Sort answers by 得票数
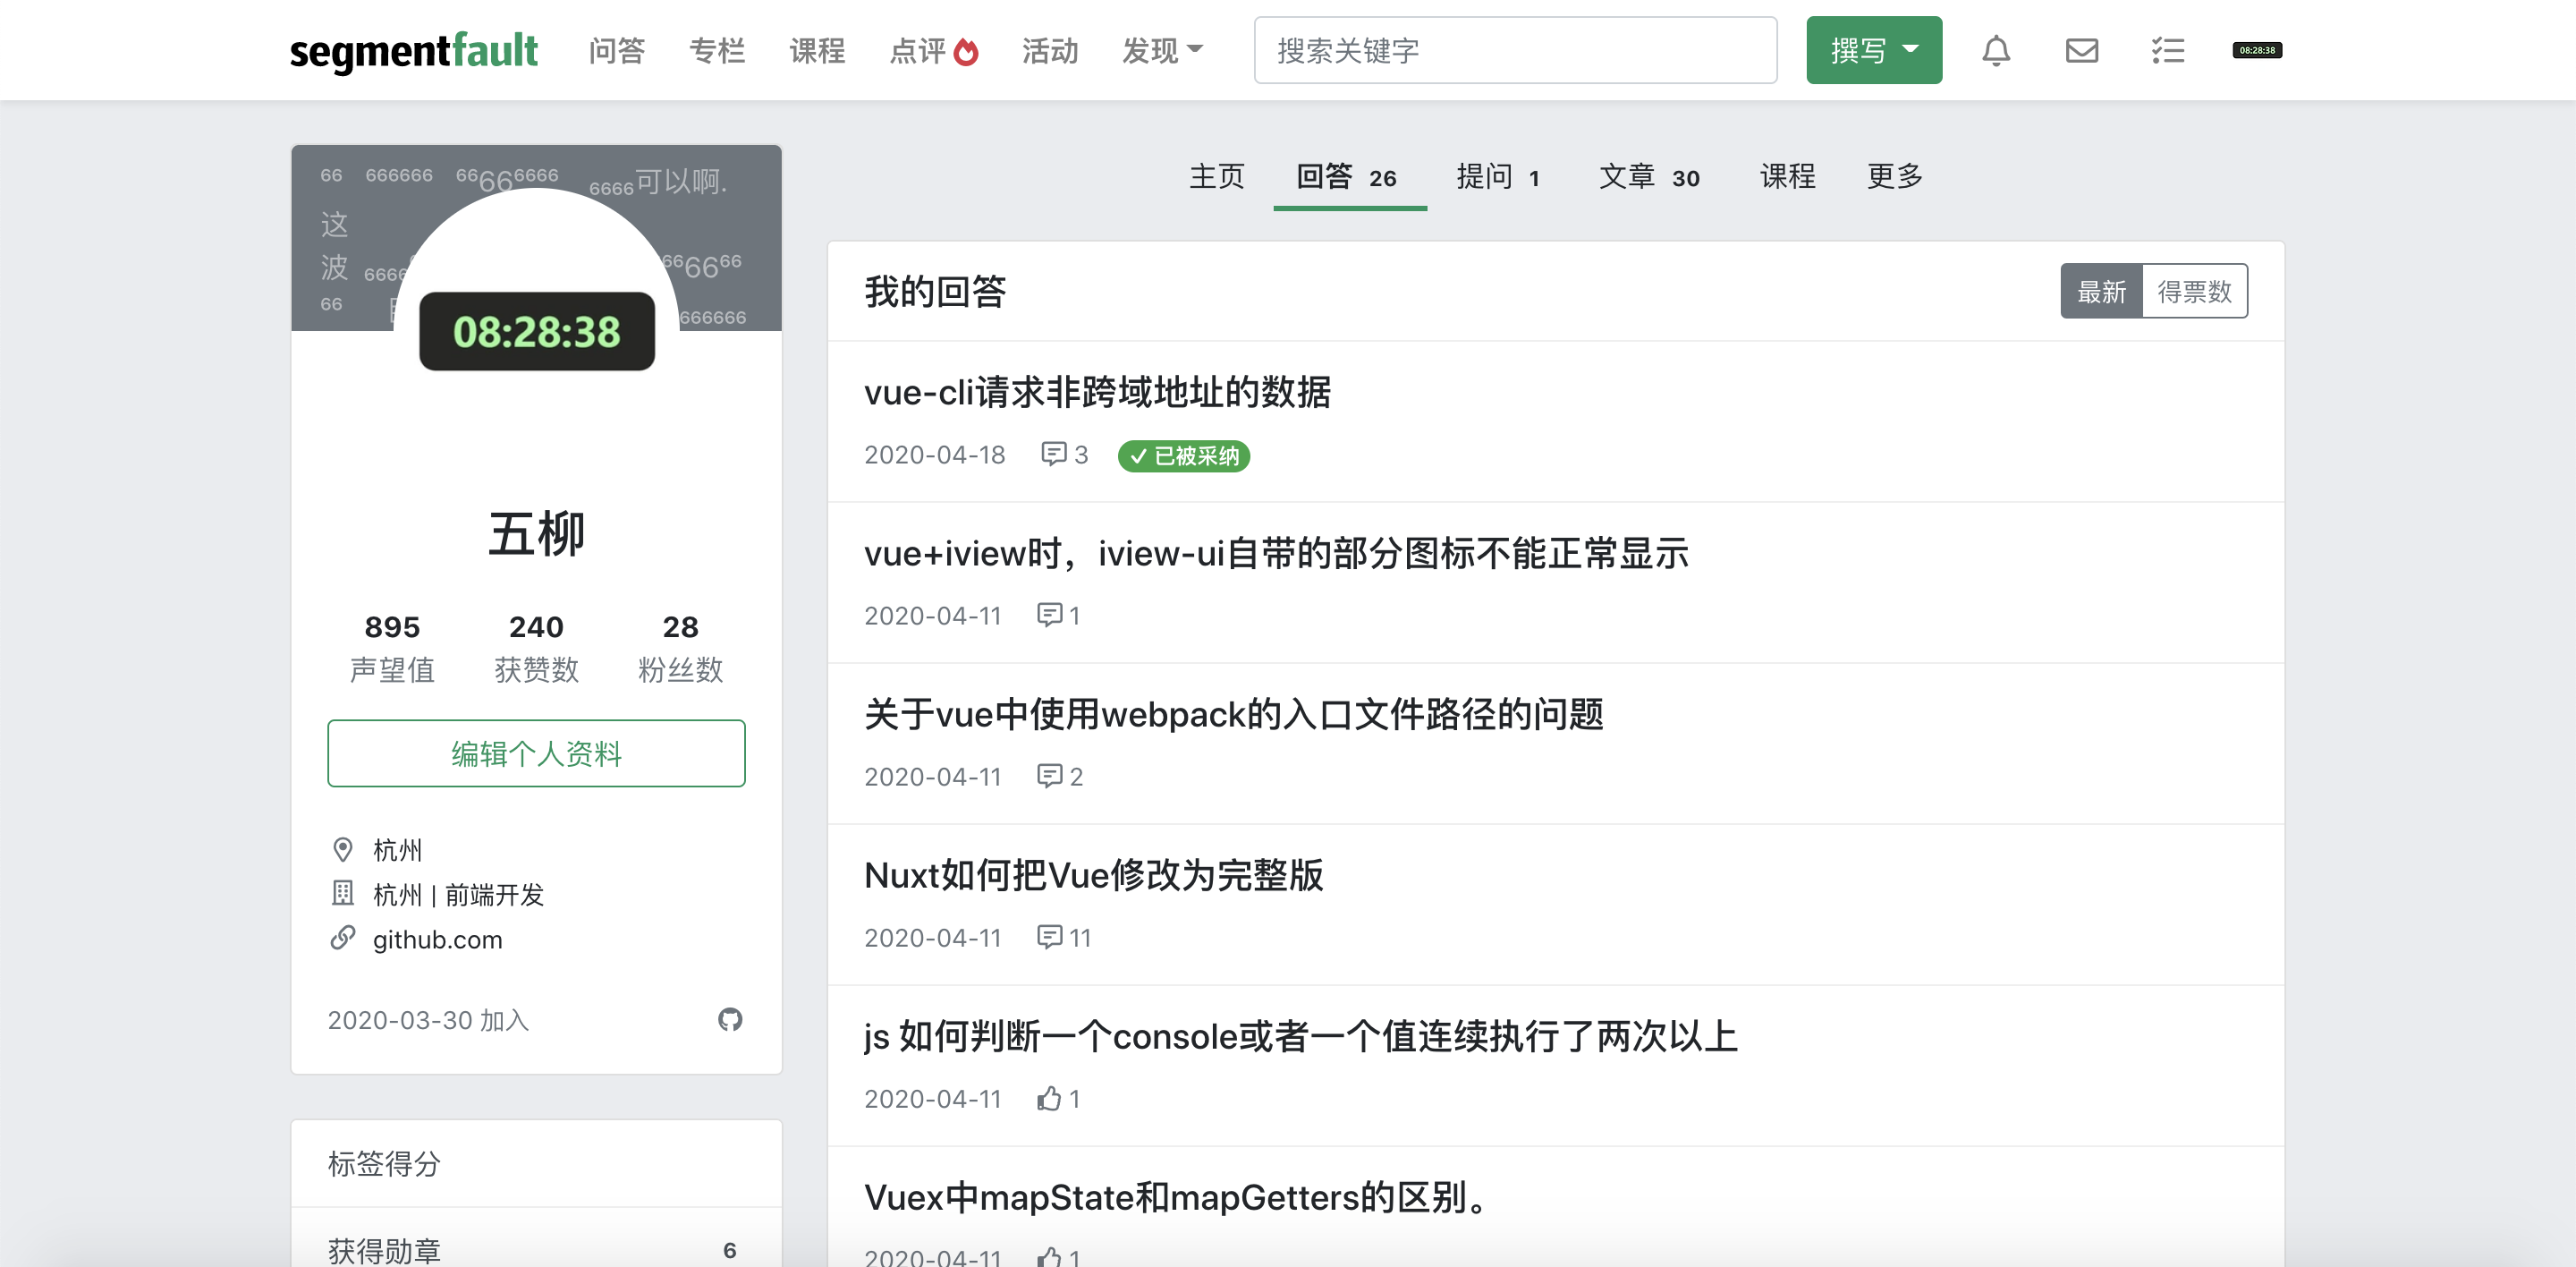Viewport: 2576px width, 1267px height. tap(2194, 291)
